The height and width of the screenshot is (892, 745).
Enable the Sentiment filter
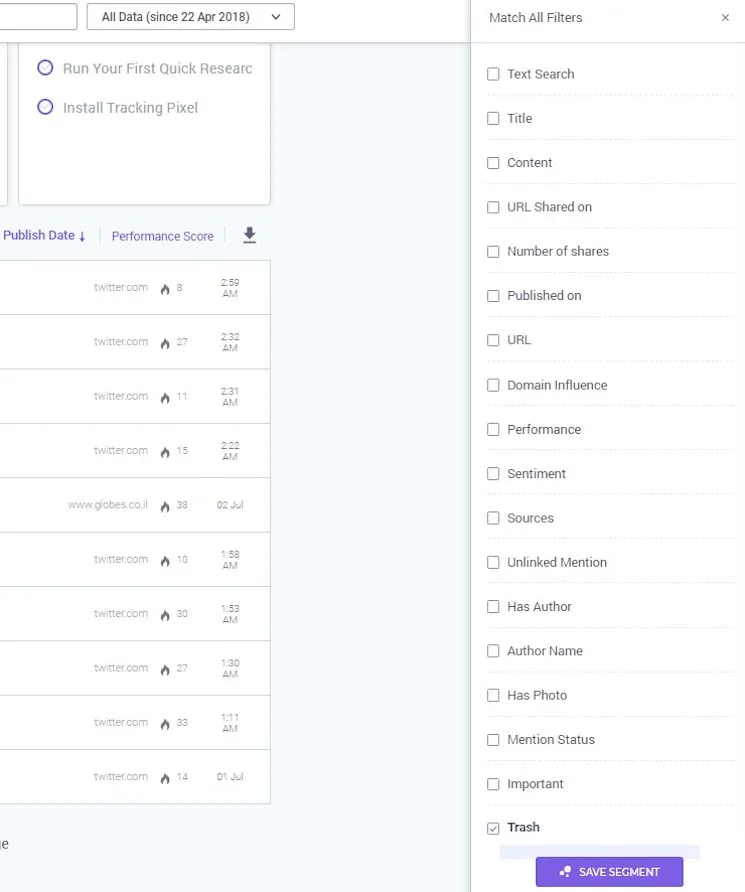[493, 473]
